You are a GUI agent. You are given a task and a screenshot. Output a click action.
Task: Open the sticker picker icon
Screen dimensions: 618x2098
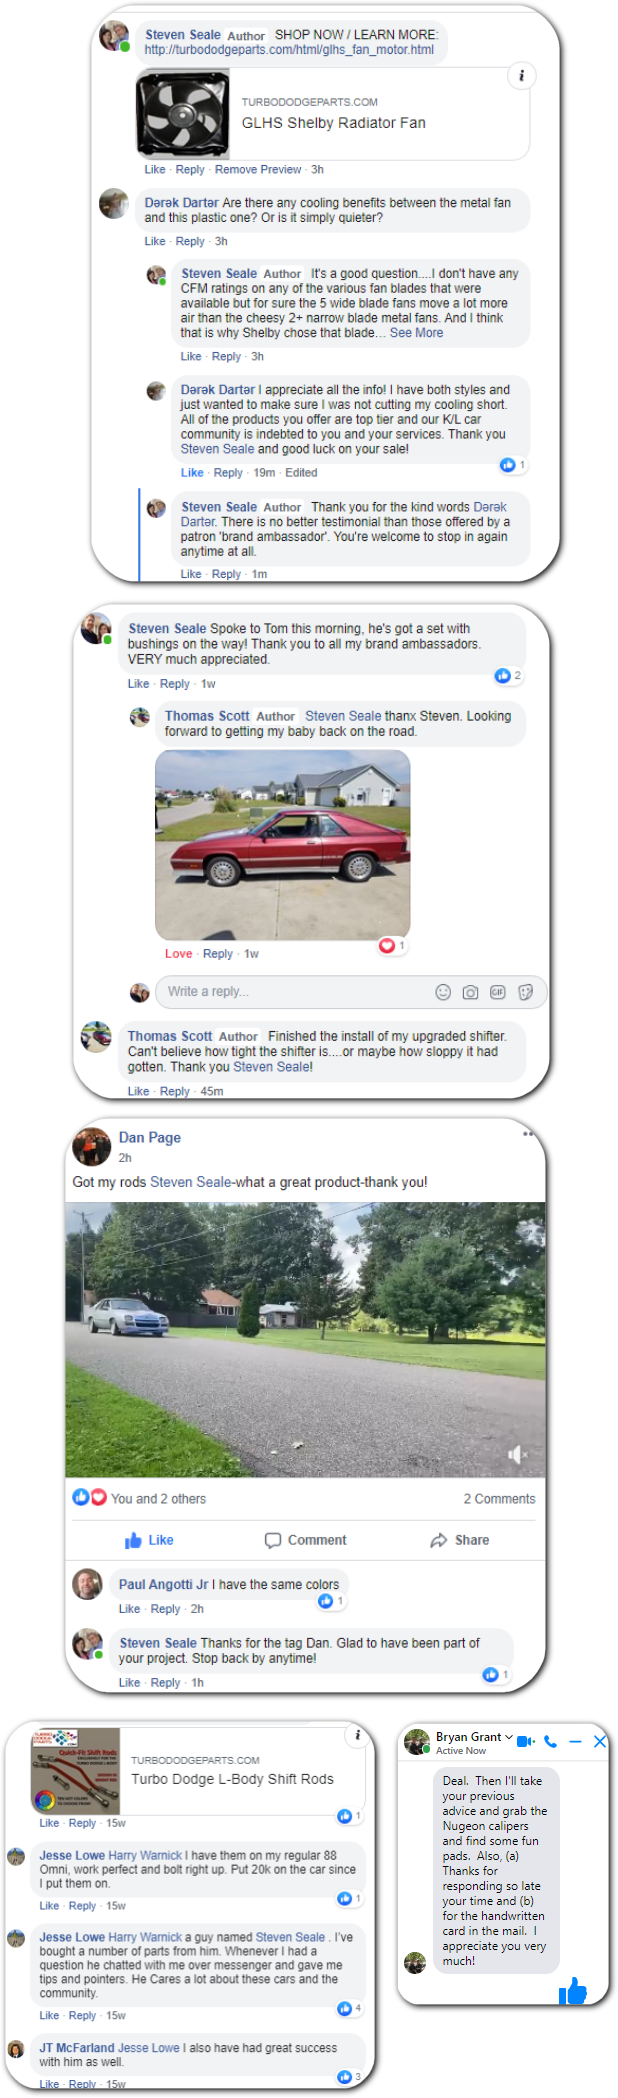pos(526,992)
